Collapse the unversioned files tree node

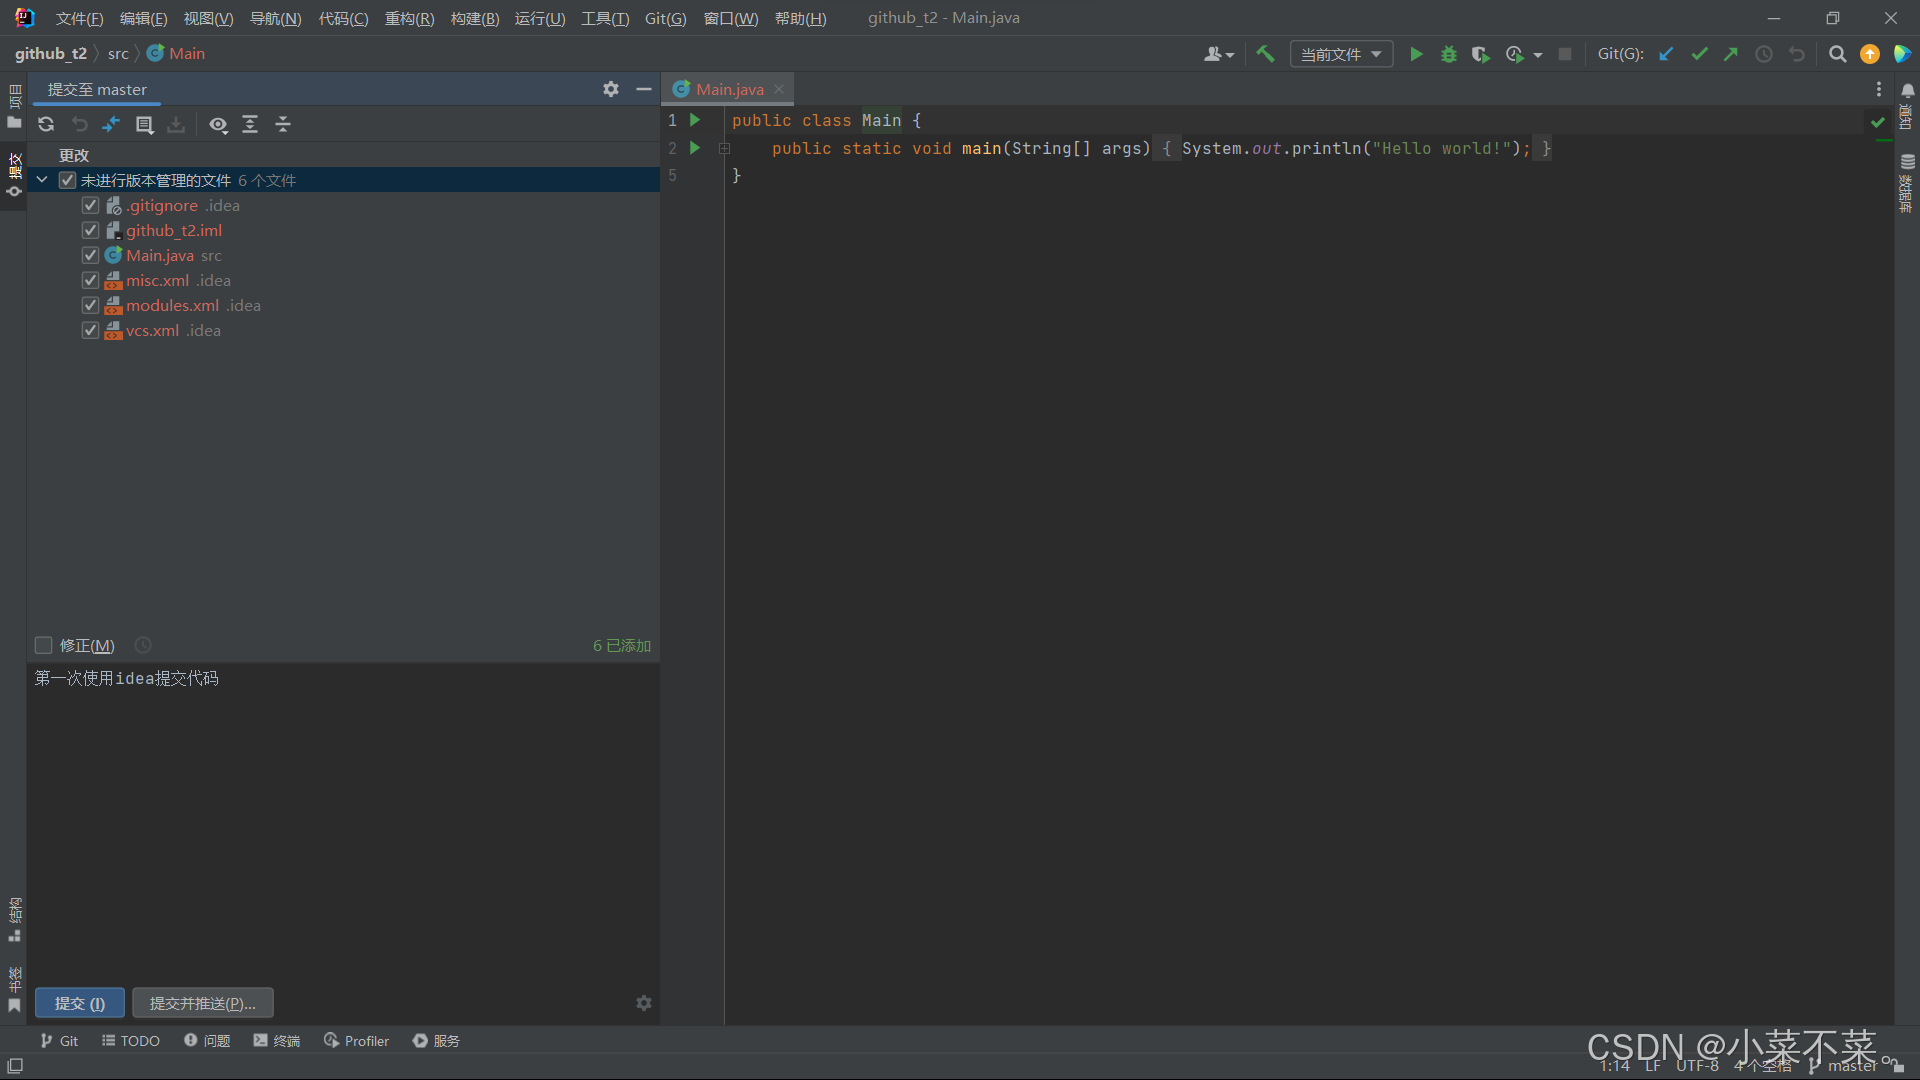(x=42, y=180)
